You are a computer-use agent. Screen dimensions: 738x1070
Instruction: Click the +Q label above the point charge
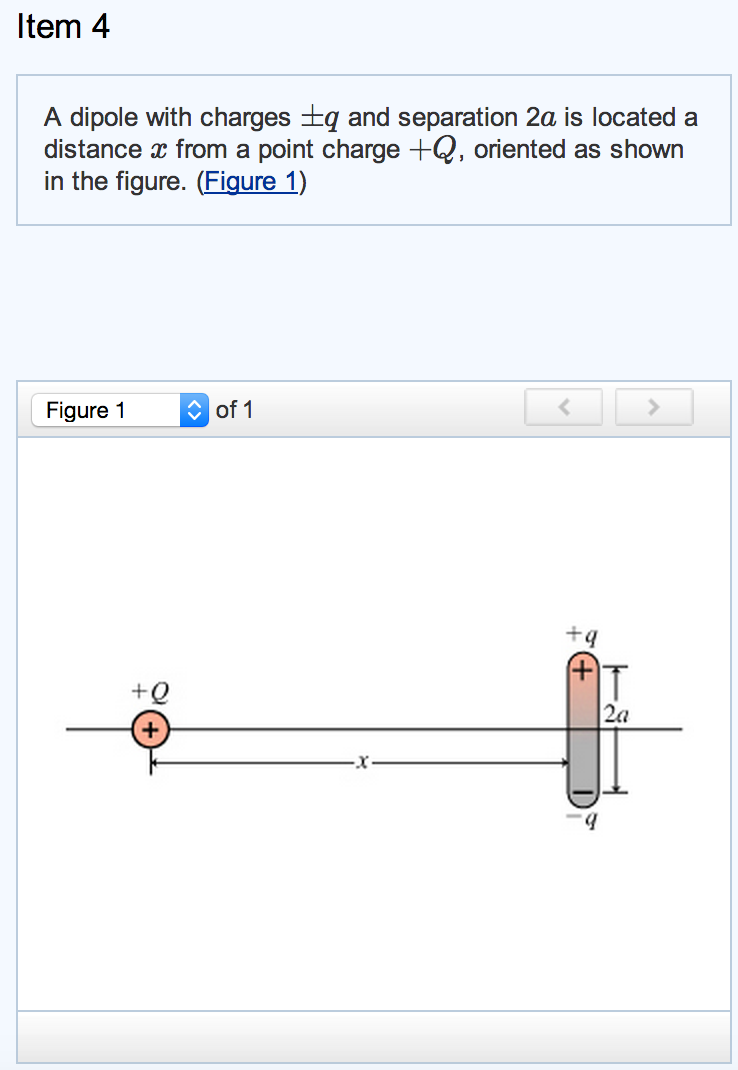(148, 690)
